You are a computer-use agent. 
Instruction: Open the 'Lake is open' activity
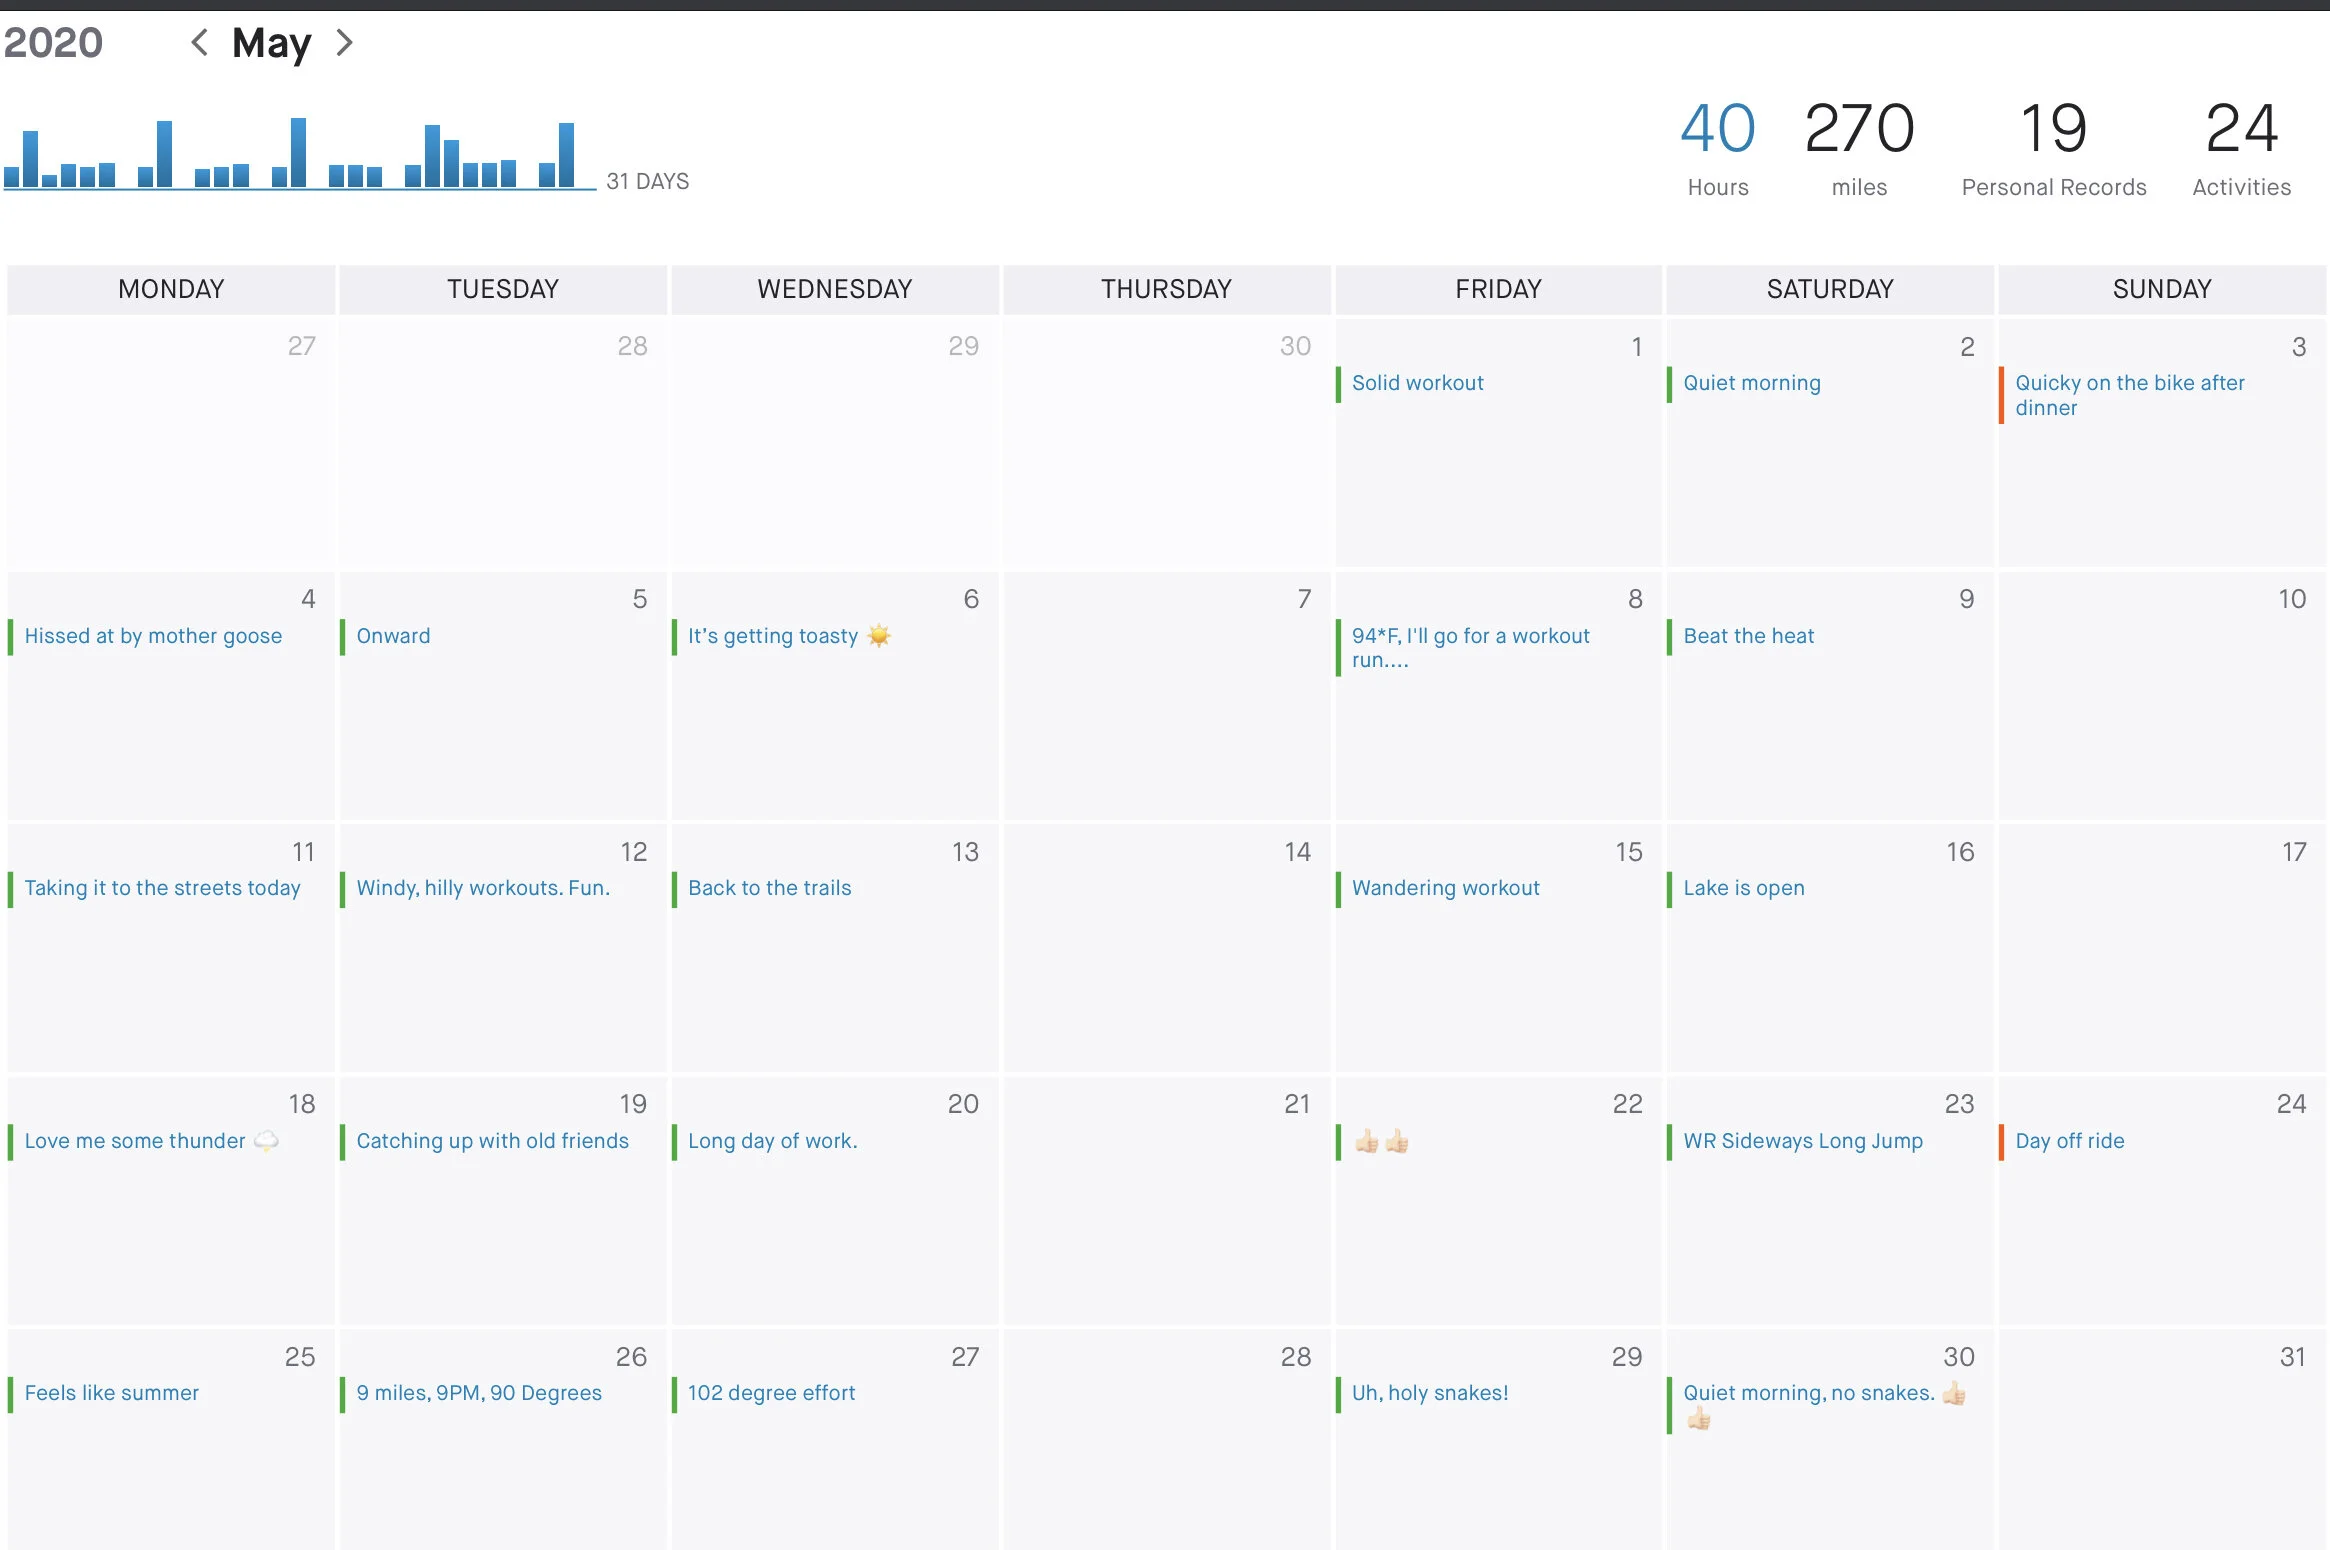click(1743, 888)
